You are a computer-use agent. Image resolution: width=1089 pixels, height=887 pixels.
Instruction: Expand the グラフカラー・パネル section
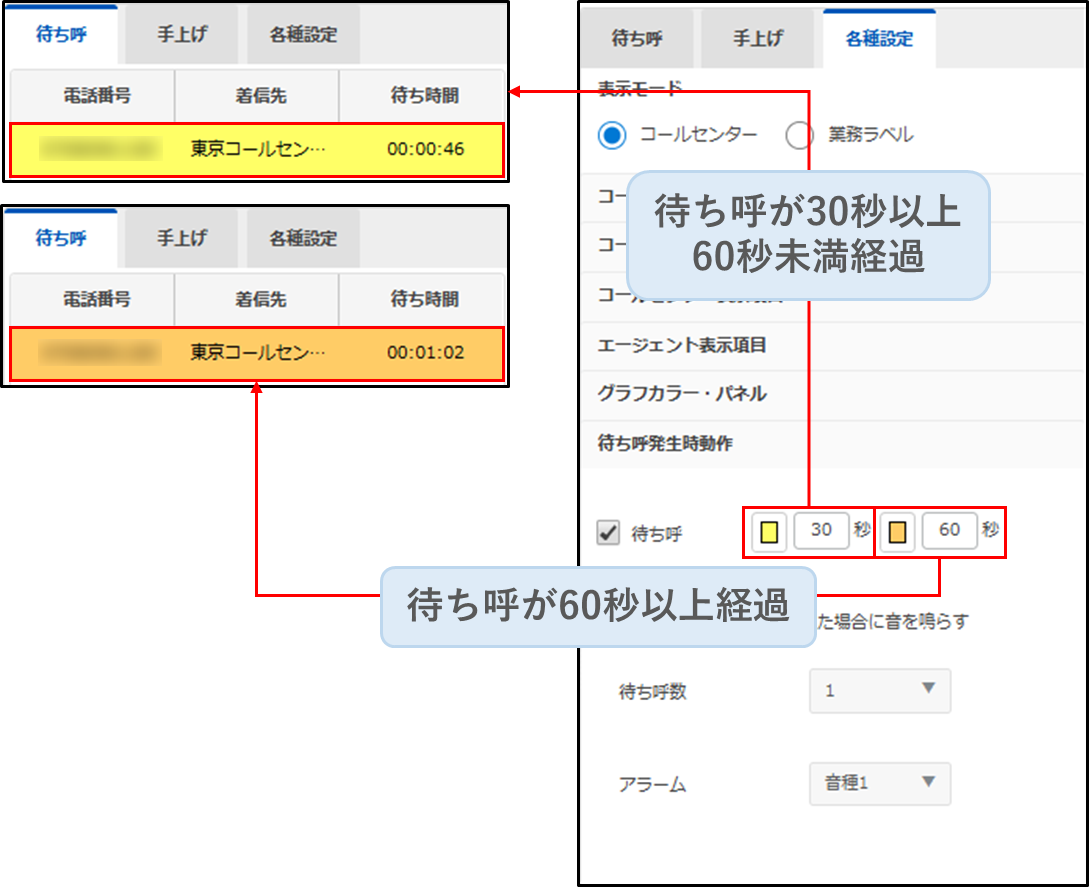point(681,394)
